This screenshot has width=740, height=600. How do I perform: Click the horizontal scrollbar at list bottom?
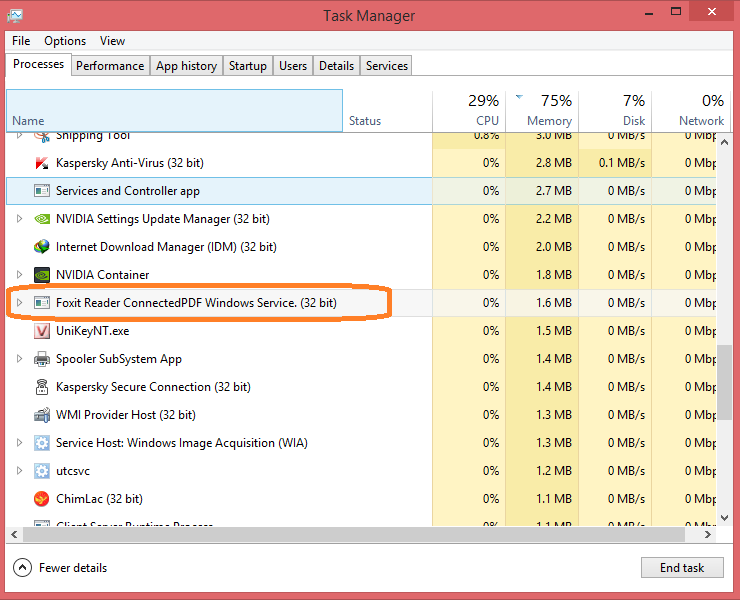click(x=350, y=533)
